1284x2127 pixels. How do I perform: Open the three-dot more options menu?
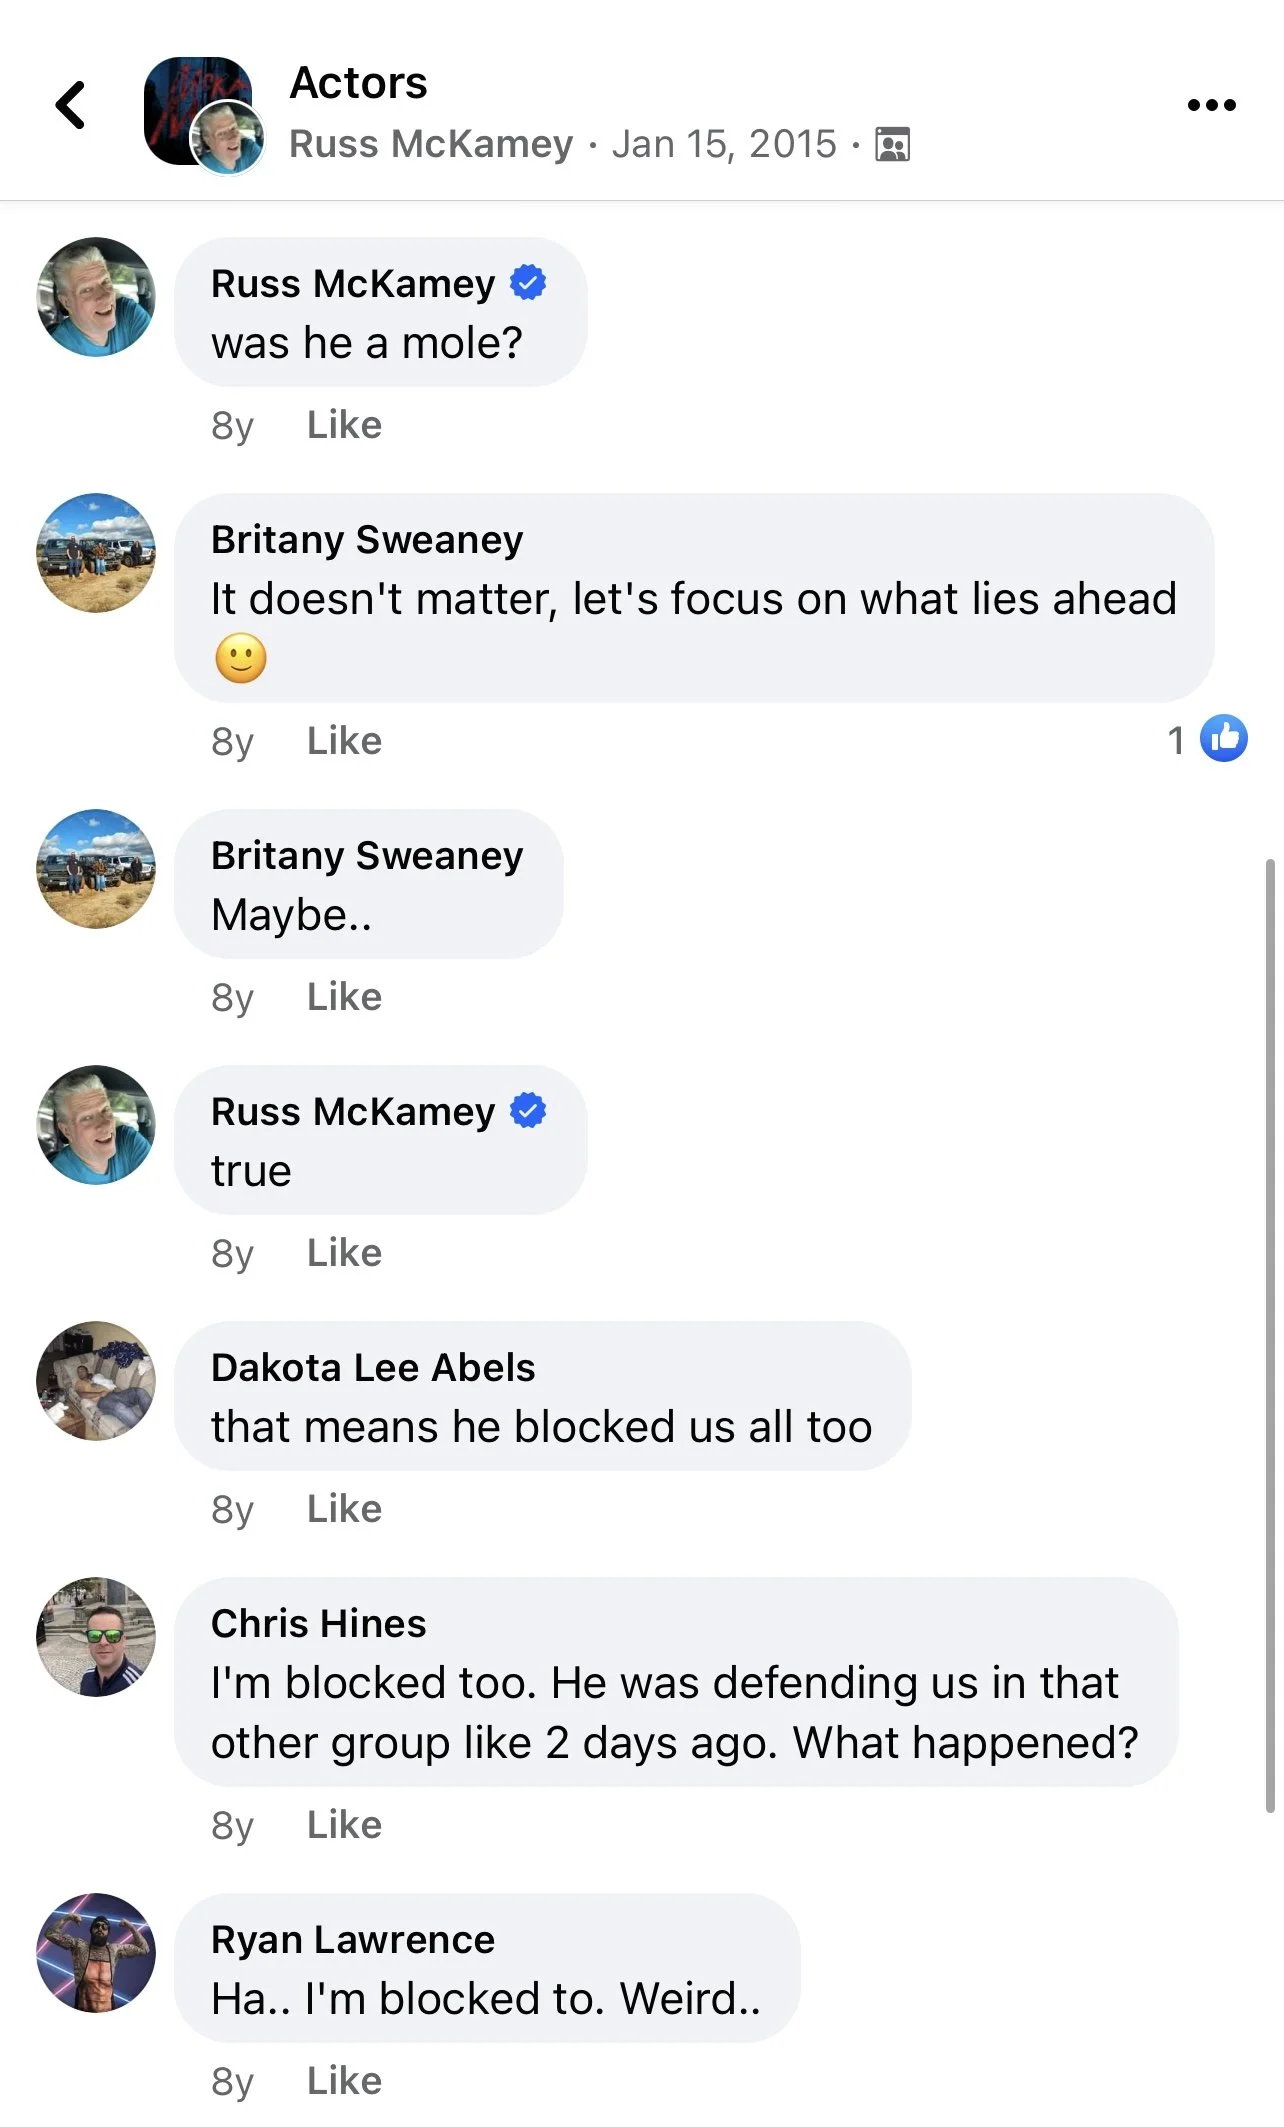(x=1211, y=105)
